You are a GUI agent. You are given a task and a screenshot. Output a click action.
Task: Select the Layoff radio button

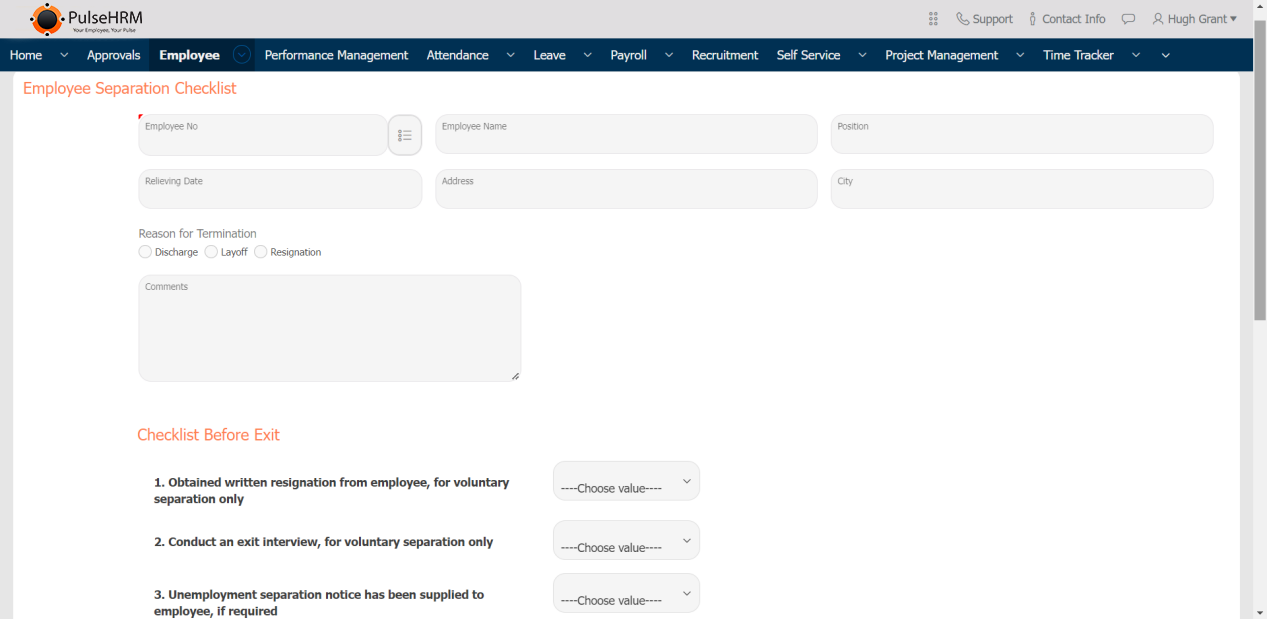[211, 252]
